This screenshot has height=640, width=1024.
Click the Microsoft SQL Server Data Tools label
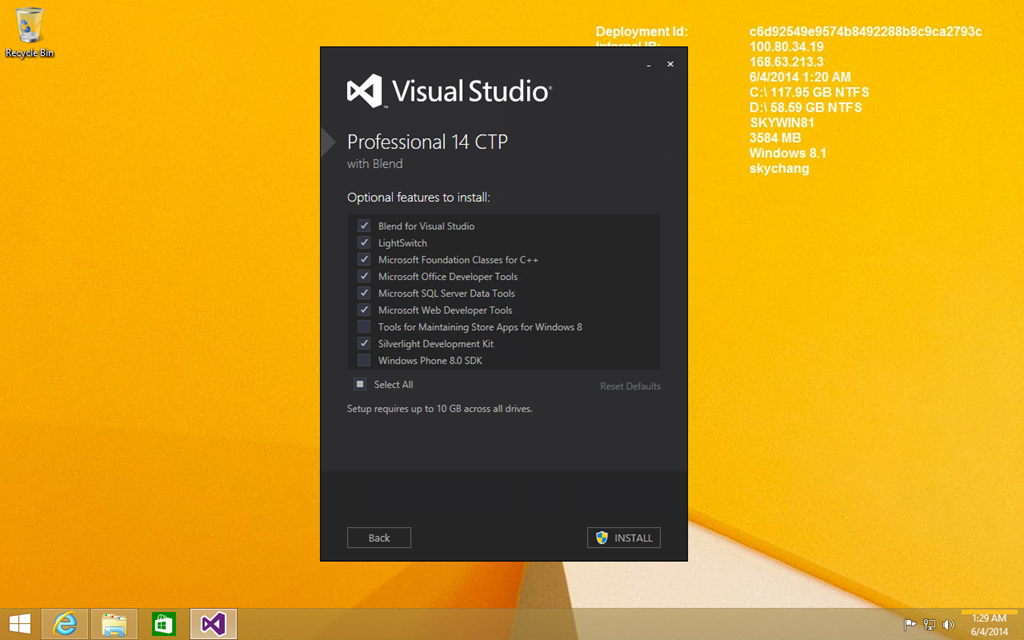click(x=447, y=293)
